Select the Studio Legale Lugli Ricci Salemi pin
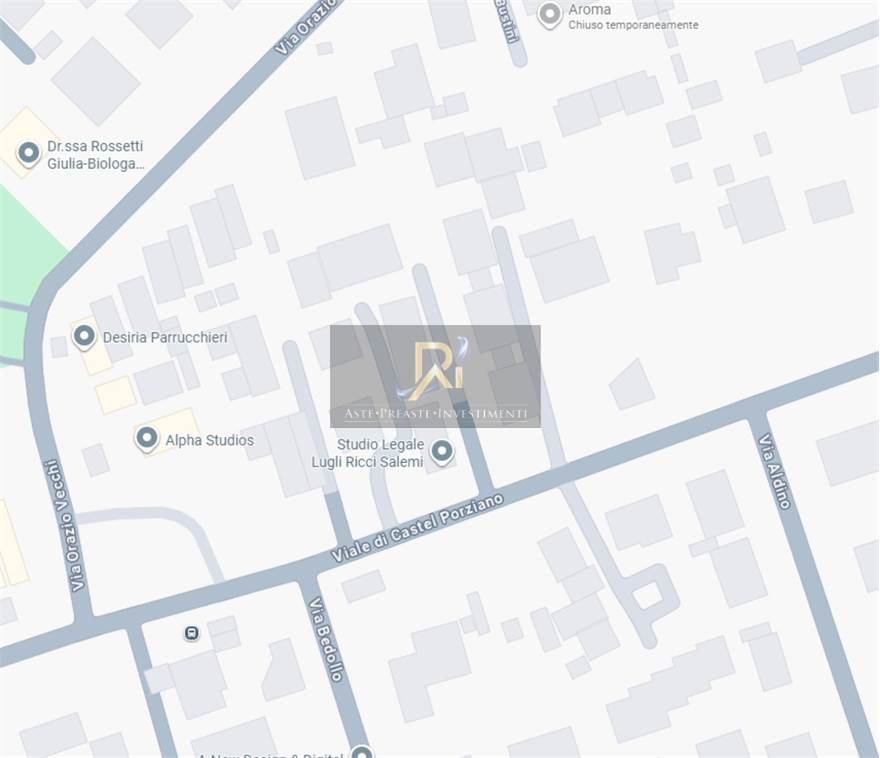The image size is (880, 758). click(441, 452)
